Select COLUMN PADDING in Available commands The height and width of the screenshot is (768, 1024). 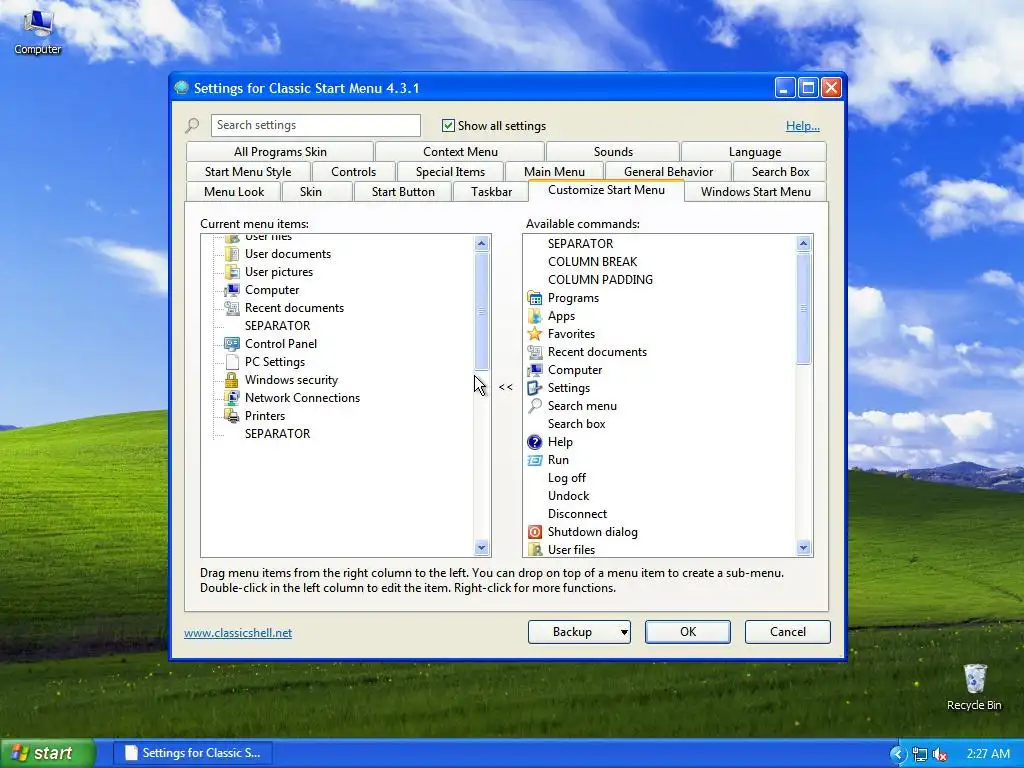pos(600,280)
